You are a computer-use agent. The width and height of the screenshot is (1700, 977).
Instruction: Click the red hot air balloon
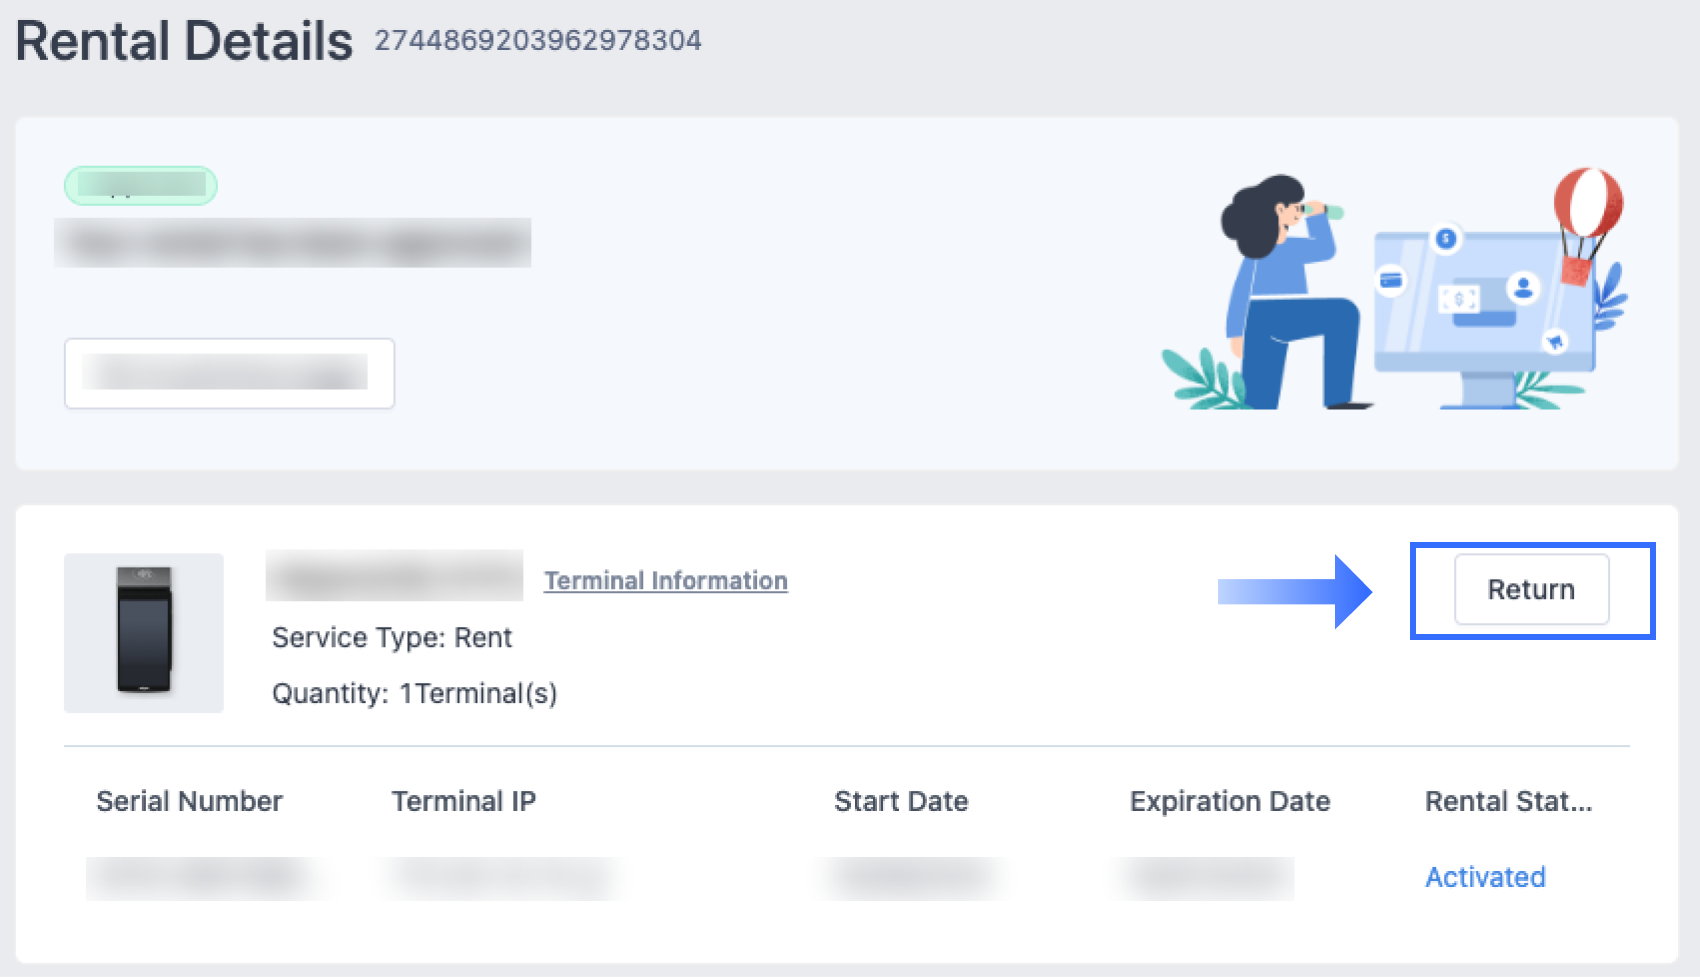(x=1588, y=203)
